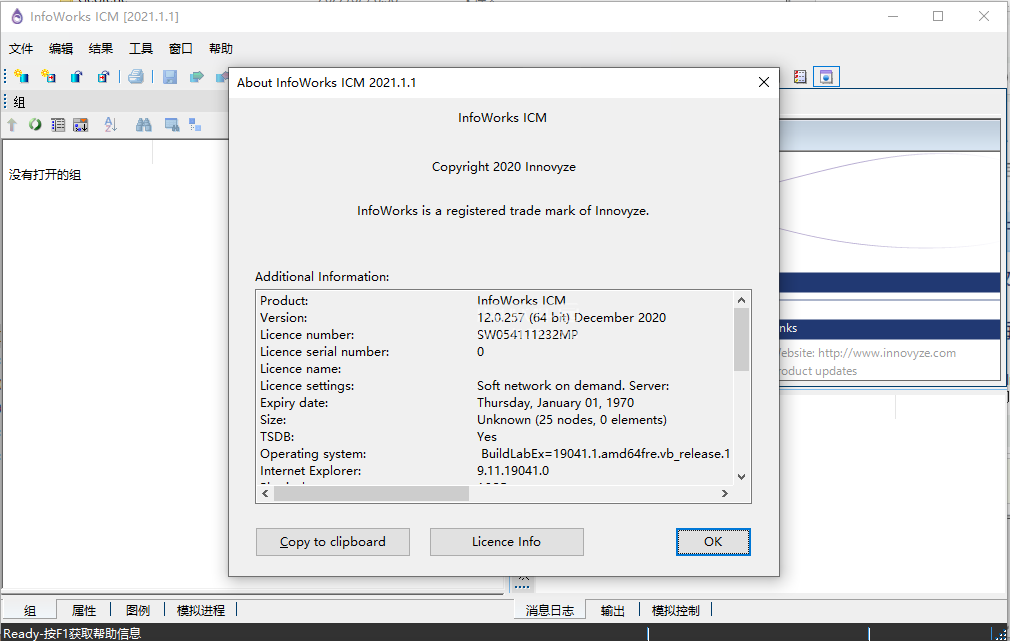Click the info list scroll left arrow
The height and width of the screenshot is (641, 1010).
point(265,493)
